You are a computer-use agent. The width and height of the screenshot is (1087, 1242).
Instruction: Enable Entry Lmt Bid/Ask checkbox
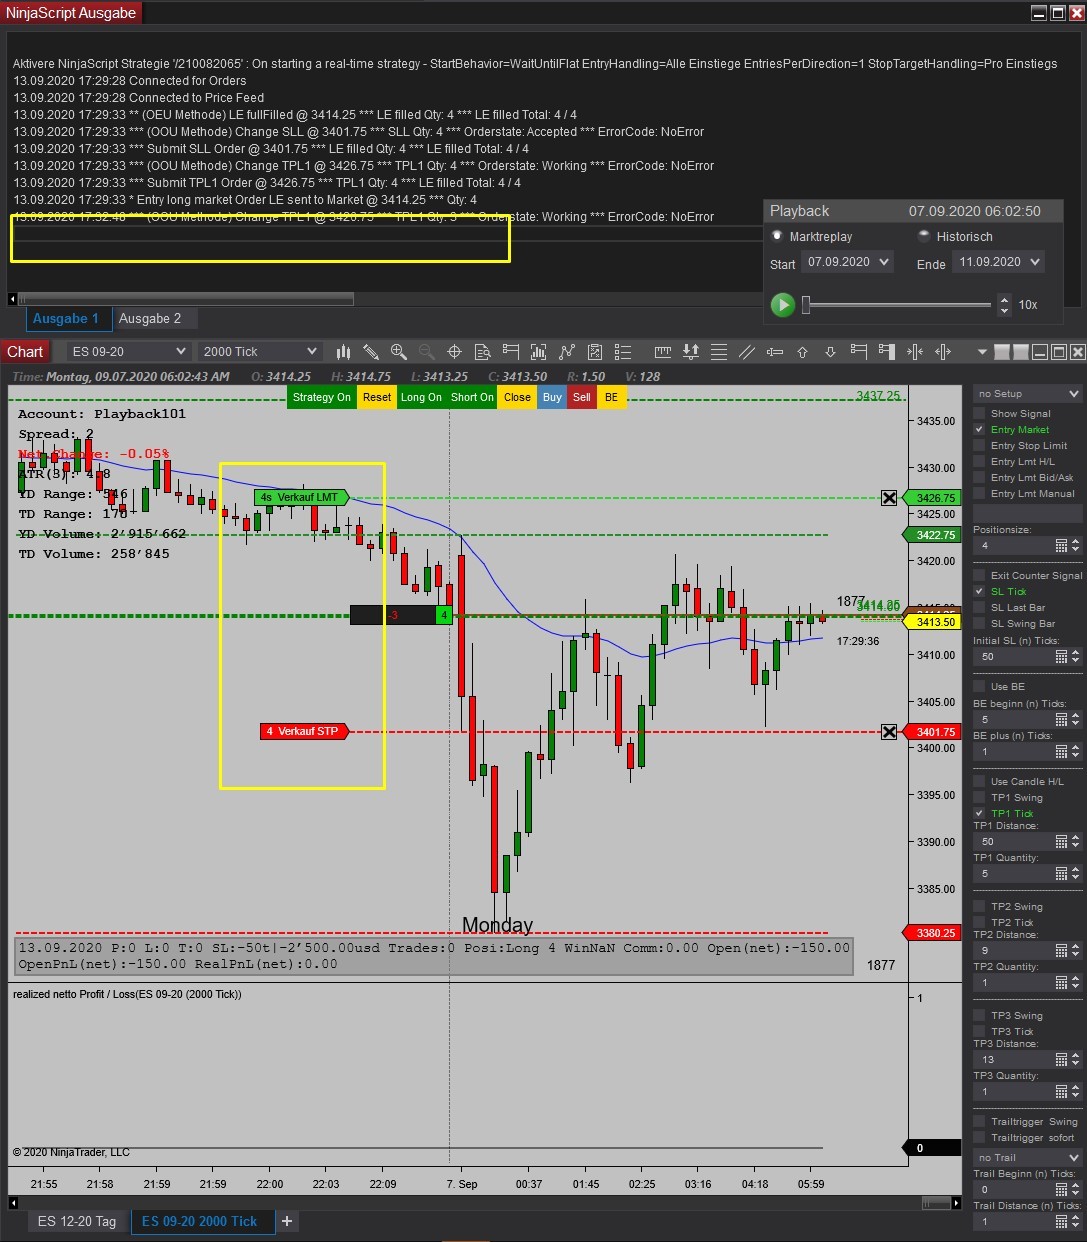(x=979, y=477)
